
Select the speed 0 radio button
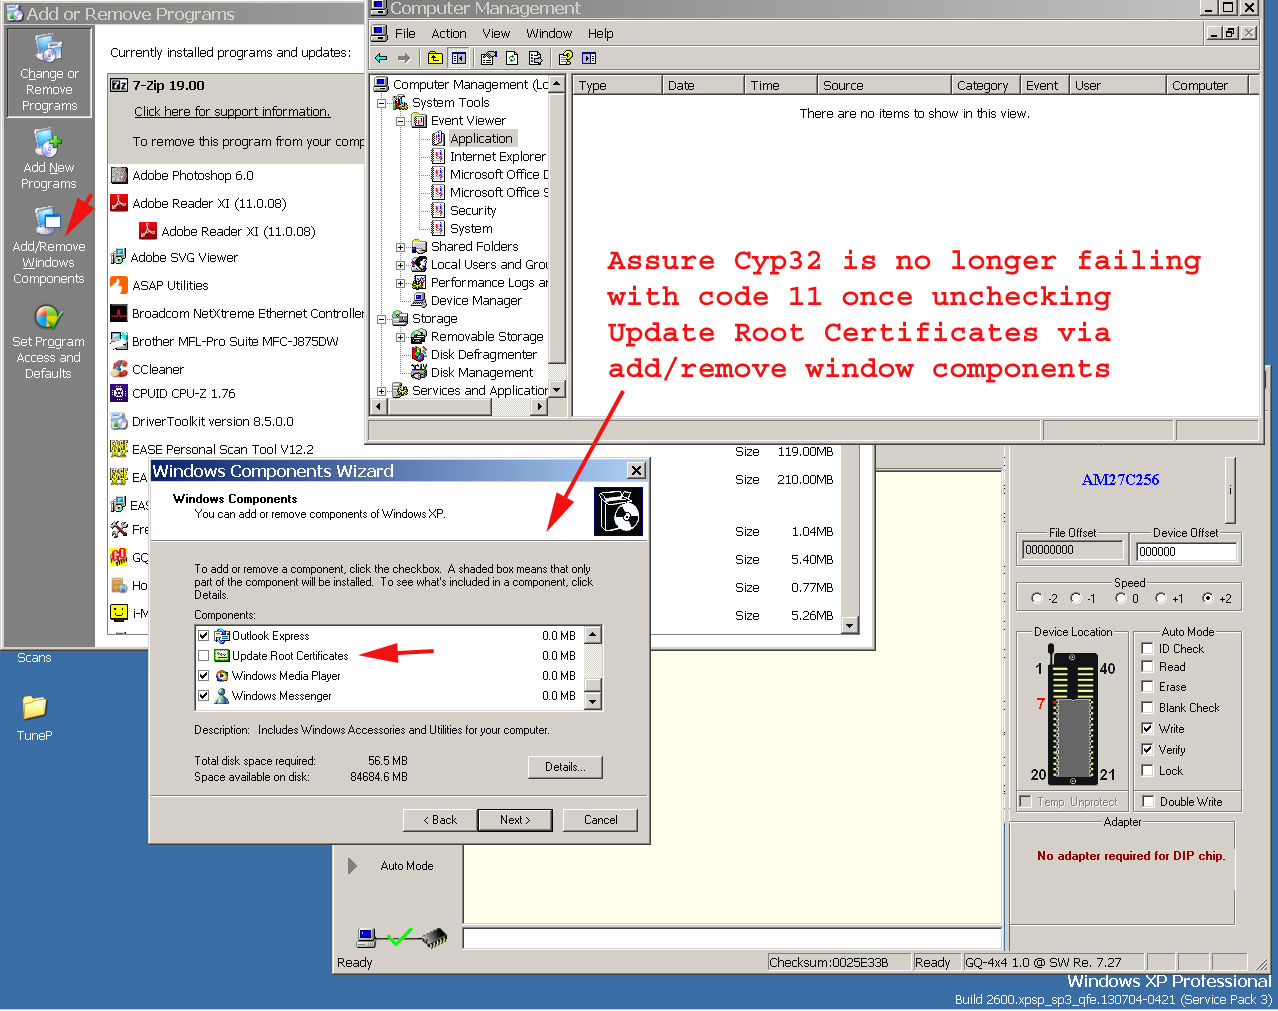[1121, 598]
